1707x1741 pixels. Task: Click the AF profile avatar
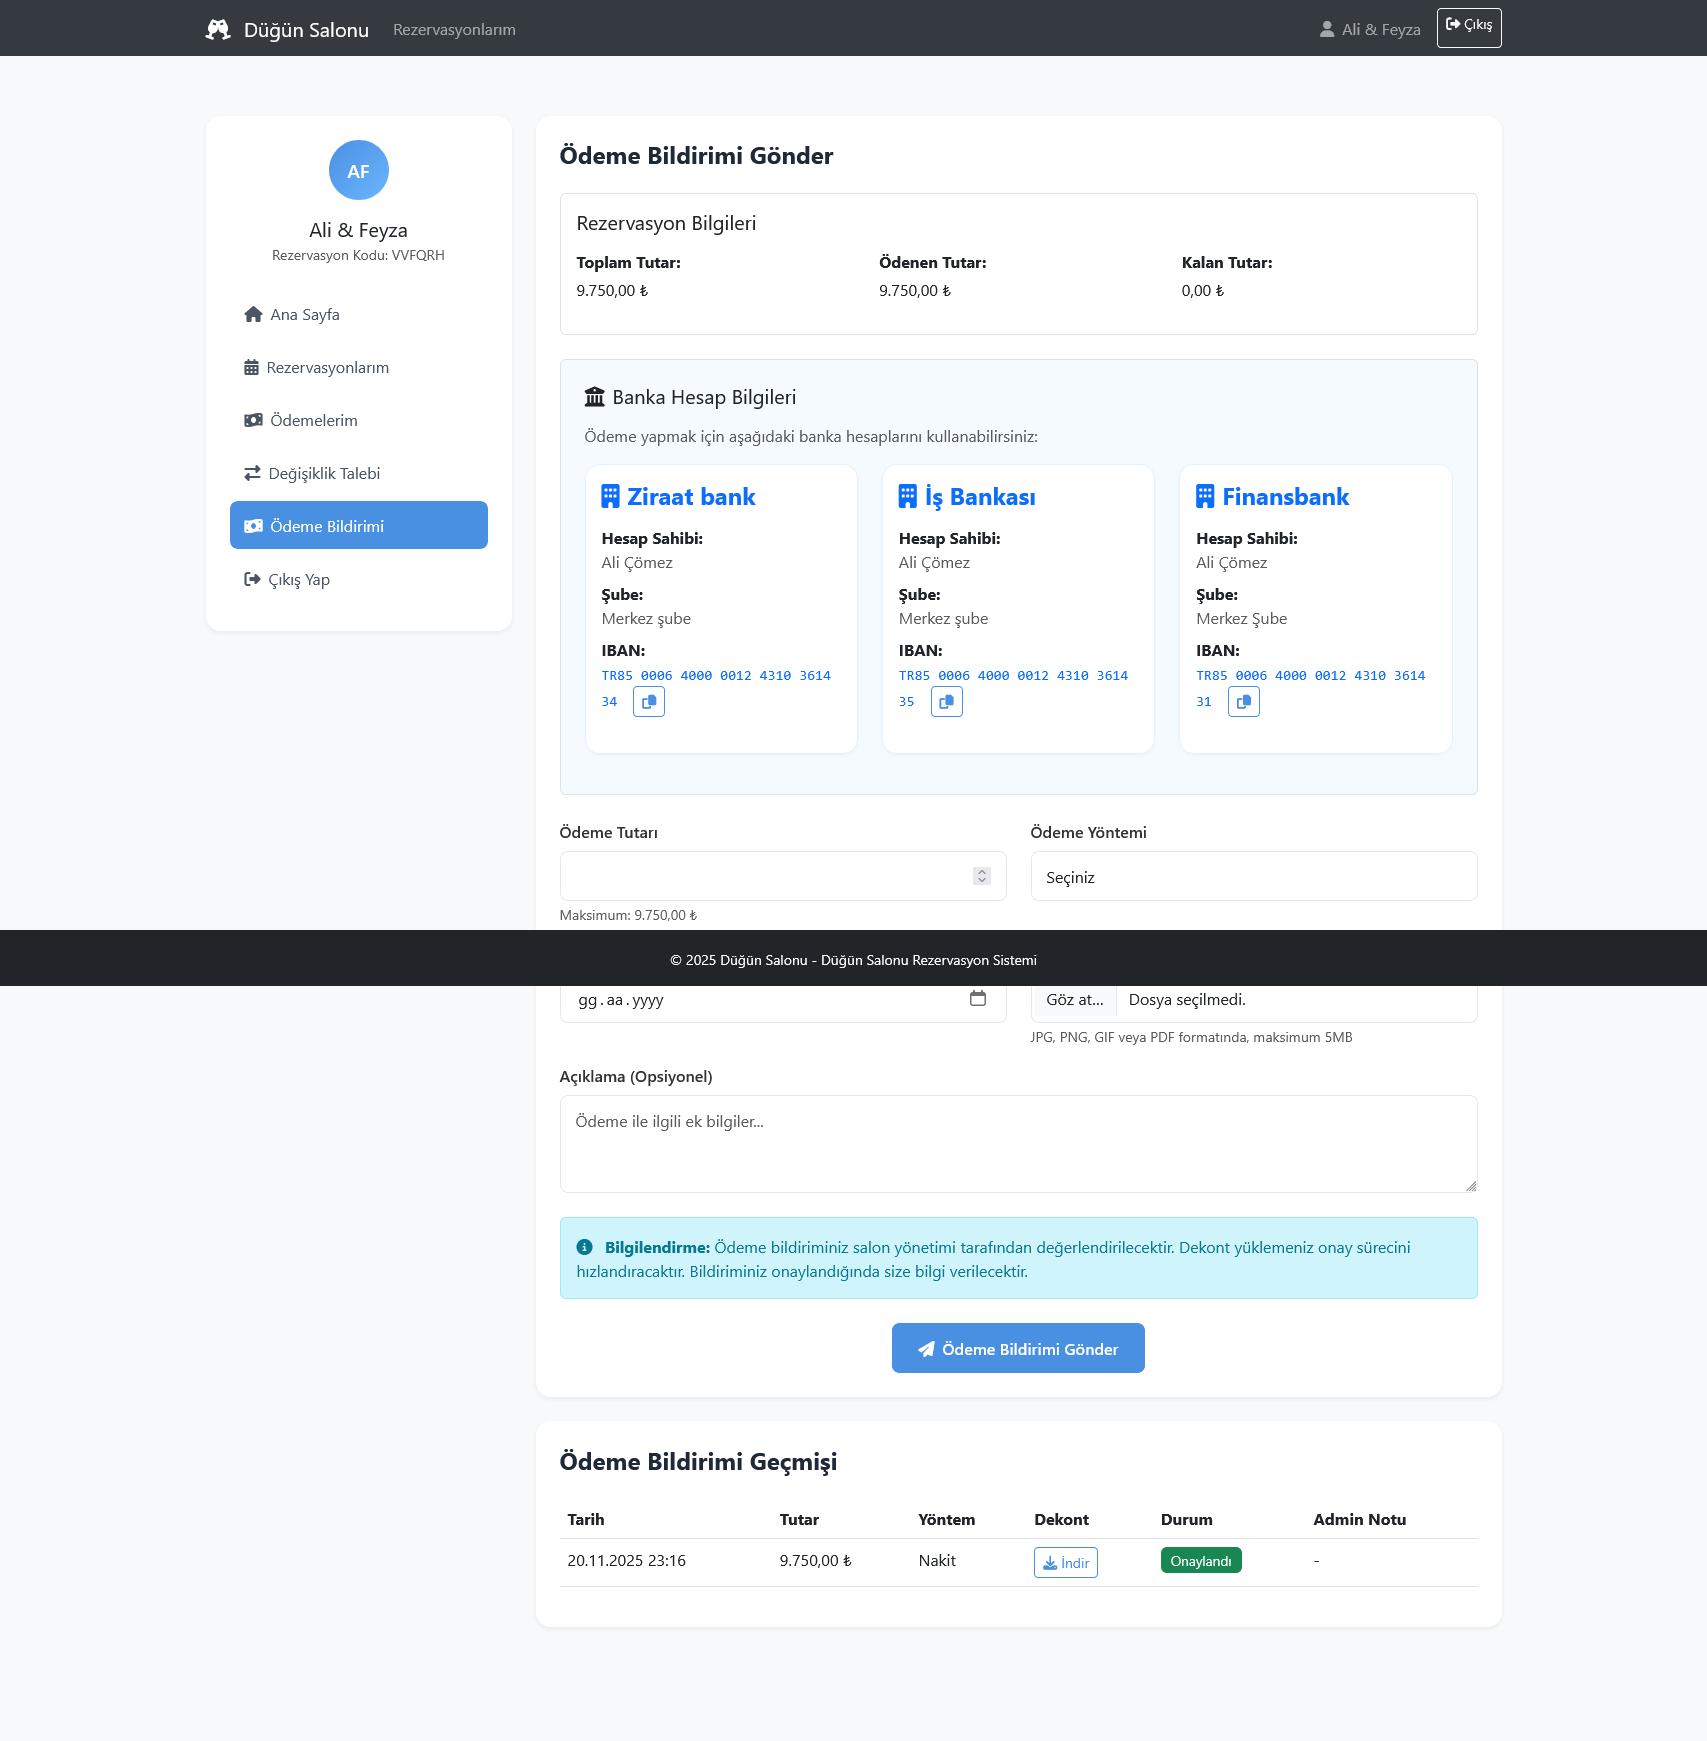tap(358, 171)
